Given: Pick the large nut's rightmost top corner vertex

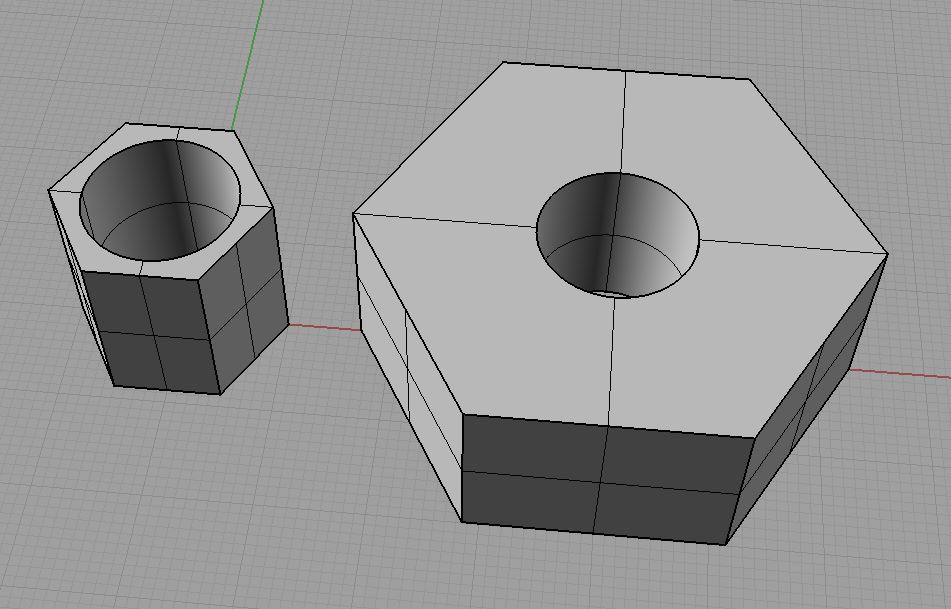Looking at the screenshot, I should pos(888,254).
